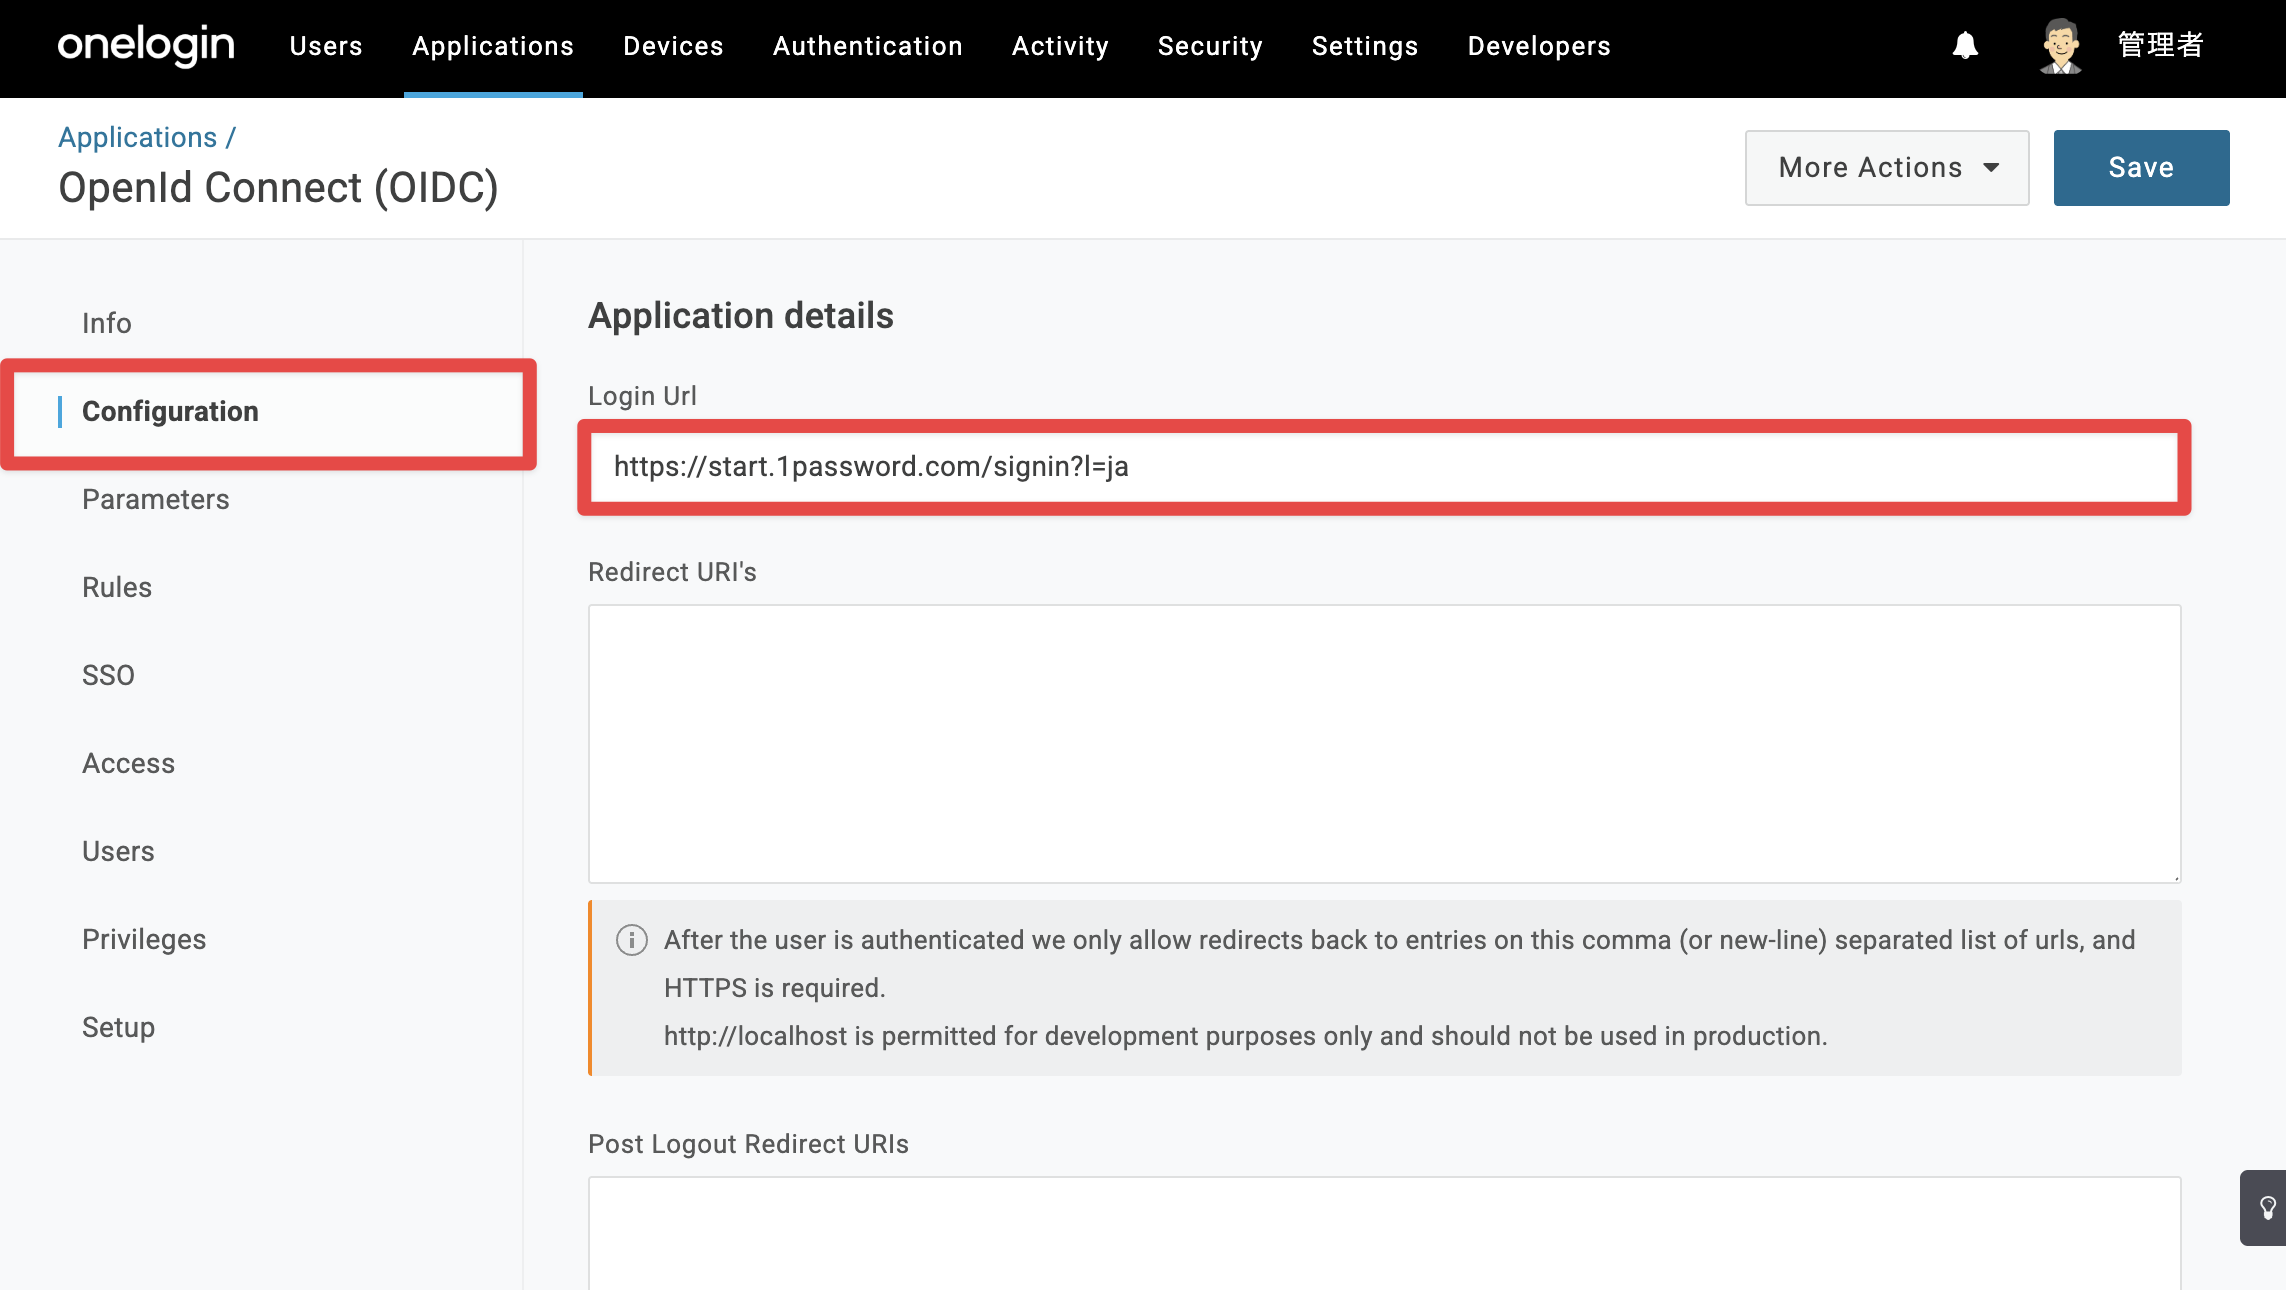Focus the Login Url input field
2286x1290 pixels.
(1384, 467)
